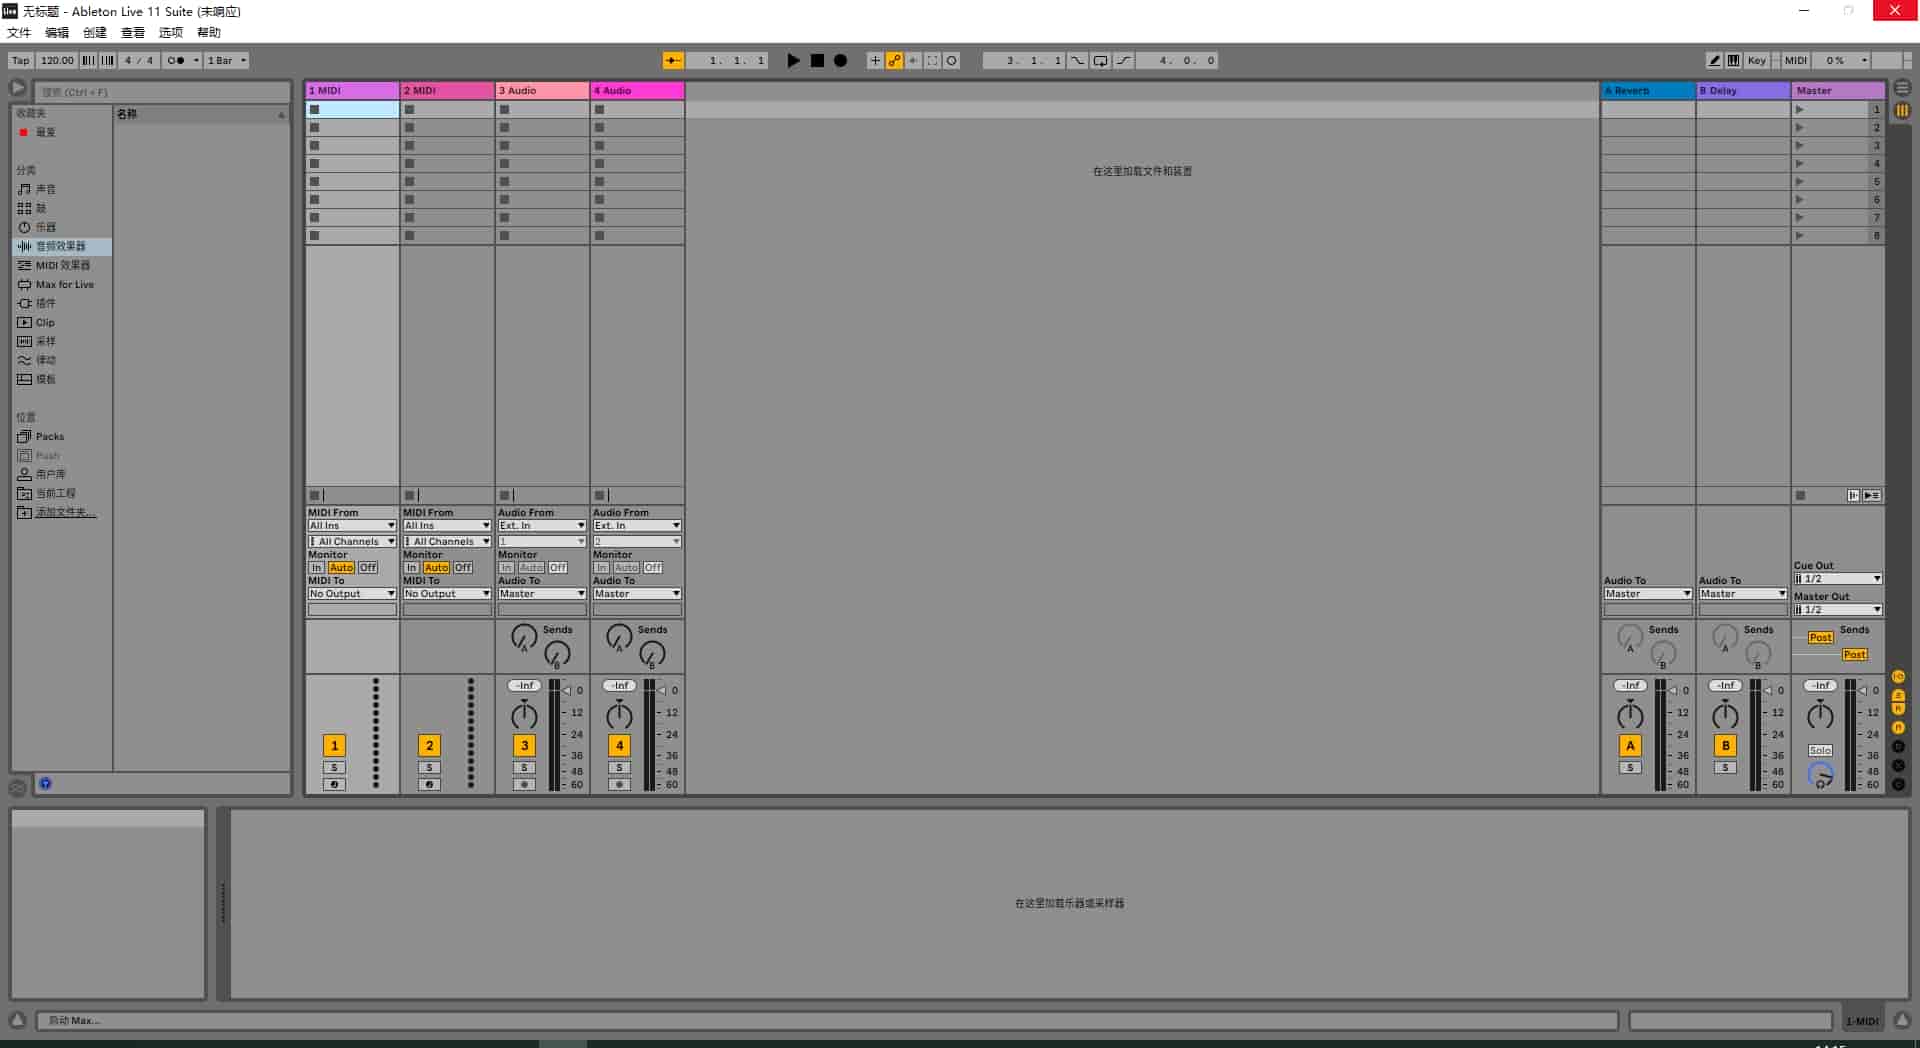Click the headphone preview icon in browser
The height and width of the screenshot is (1048, 1920).
tap(45, 784)
